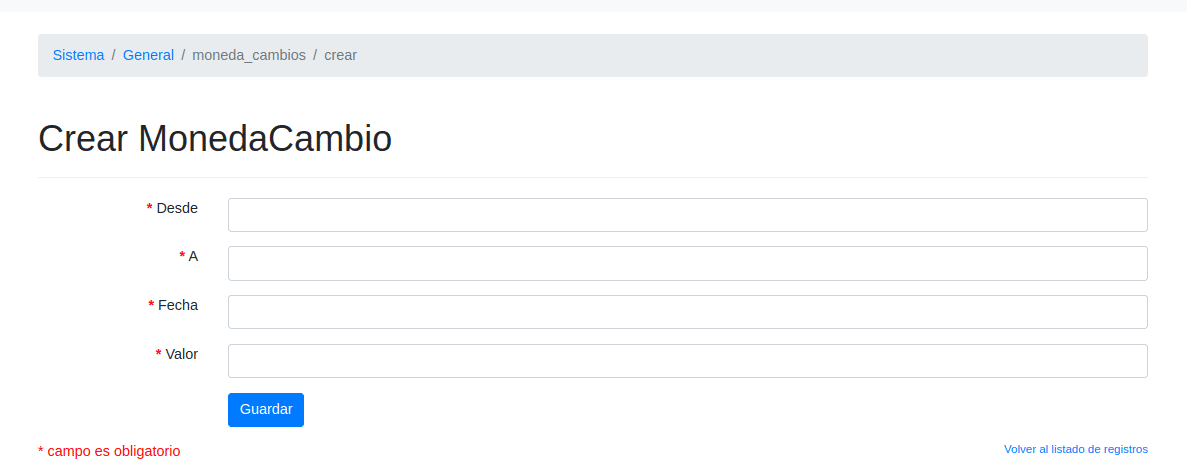
Task: Open the Sistema breadcrumb link
Action: 78,55
